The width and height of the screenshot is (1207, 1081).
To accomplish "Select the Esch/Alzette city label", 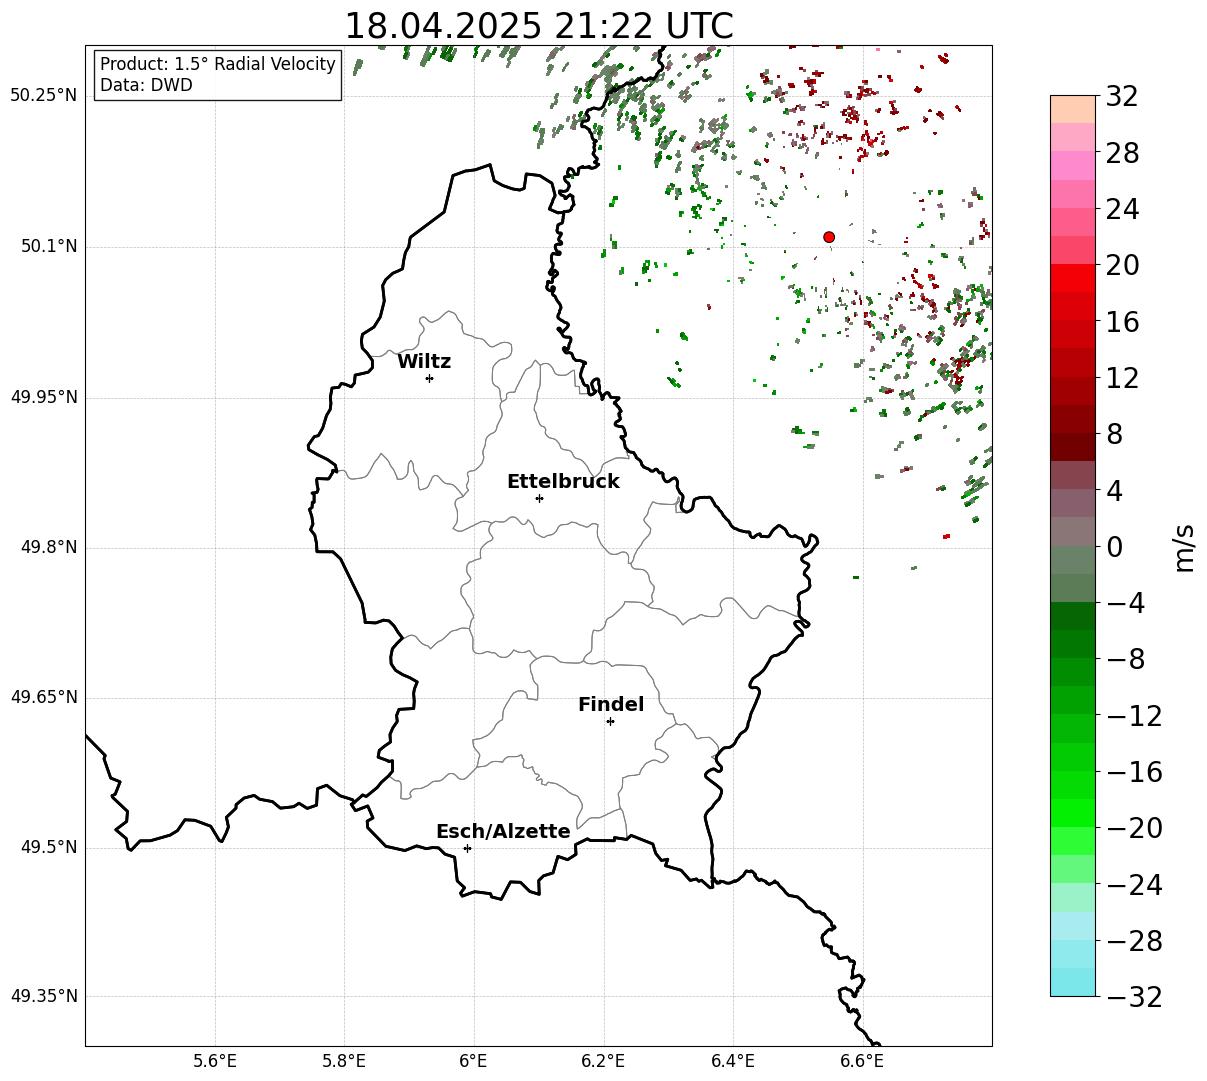I will (503, 832).
